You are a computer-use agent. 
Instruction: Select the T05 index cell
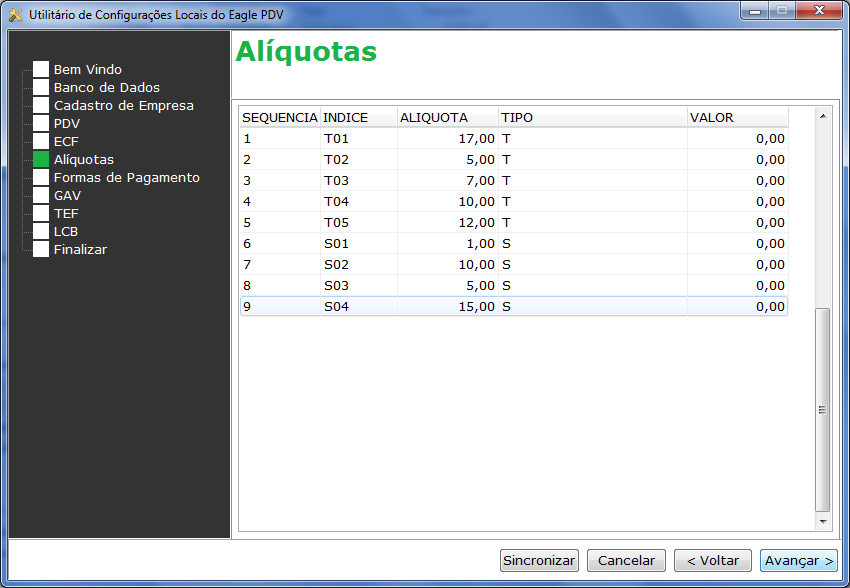point(359,223)
